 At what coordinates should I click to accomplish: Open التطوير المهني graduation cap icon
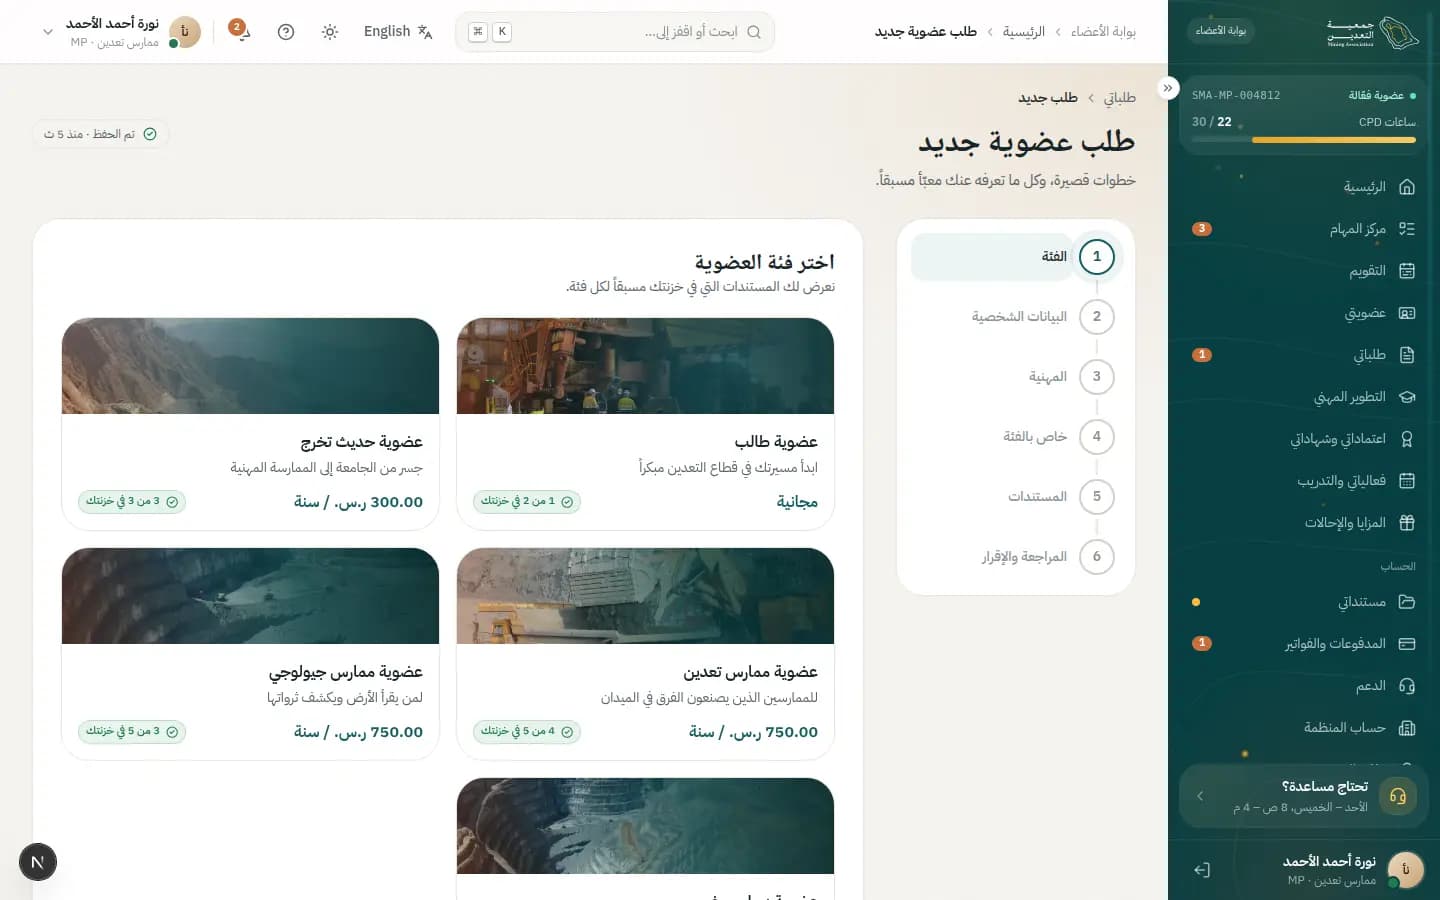pyautogui.click(x=1407, y=397)
